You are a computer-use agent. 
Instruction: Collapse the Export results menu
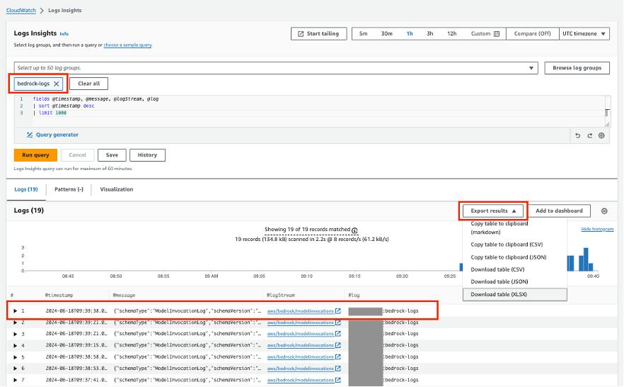493,211
